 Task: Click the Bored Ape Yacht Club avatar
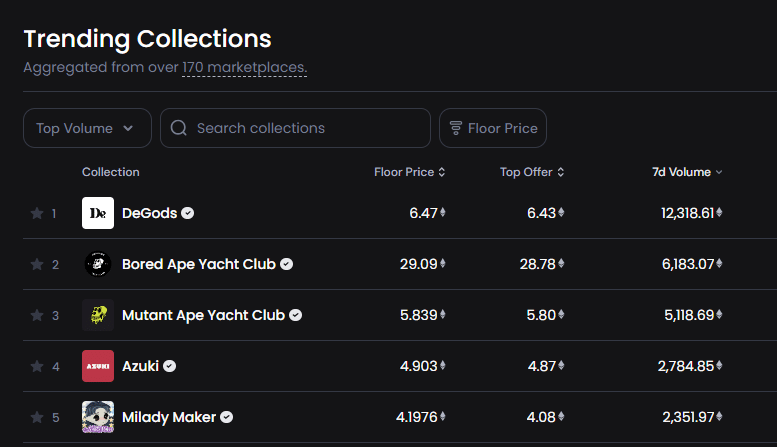click(98, 264)
